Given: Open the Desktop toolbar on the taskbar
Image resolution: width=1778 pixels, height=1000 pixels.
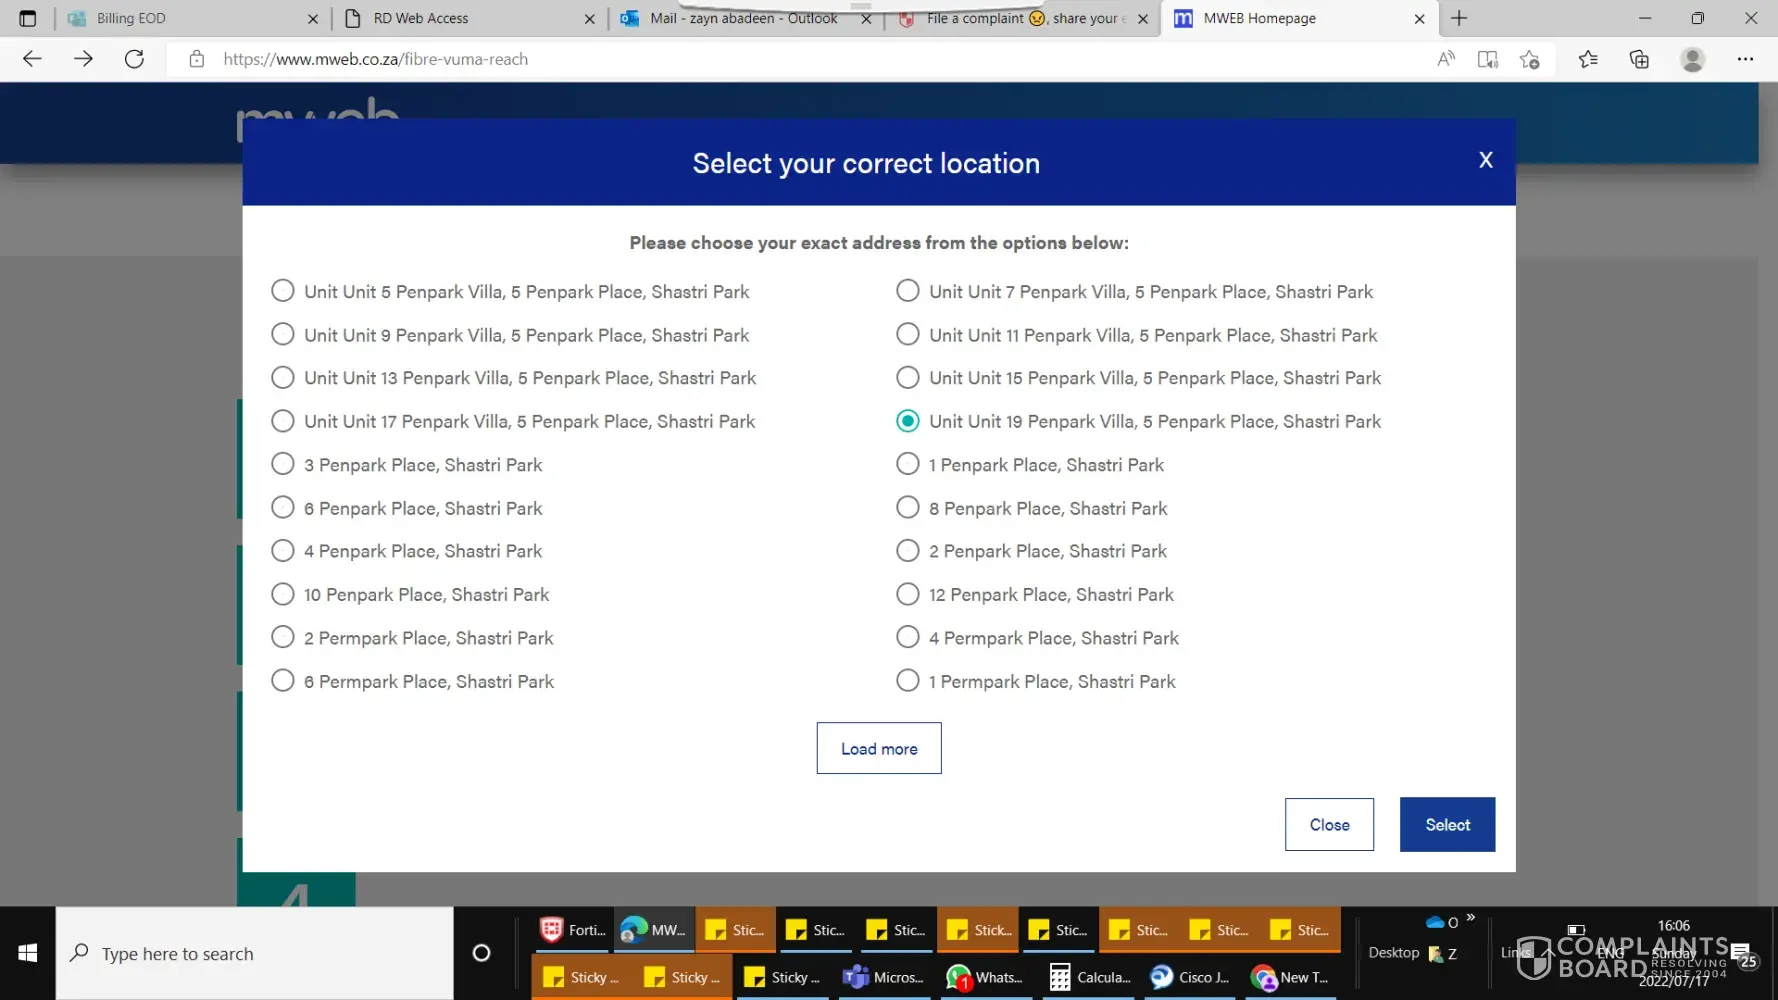Looking at the screenshot, I should (1394, 953).
